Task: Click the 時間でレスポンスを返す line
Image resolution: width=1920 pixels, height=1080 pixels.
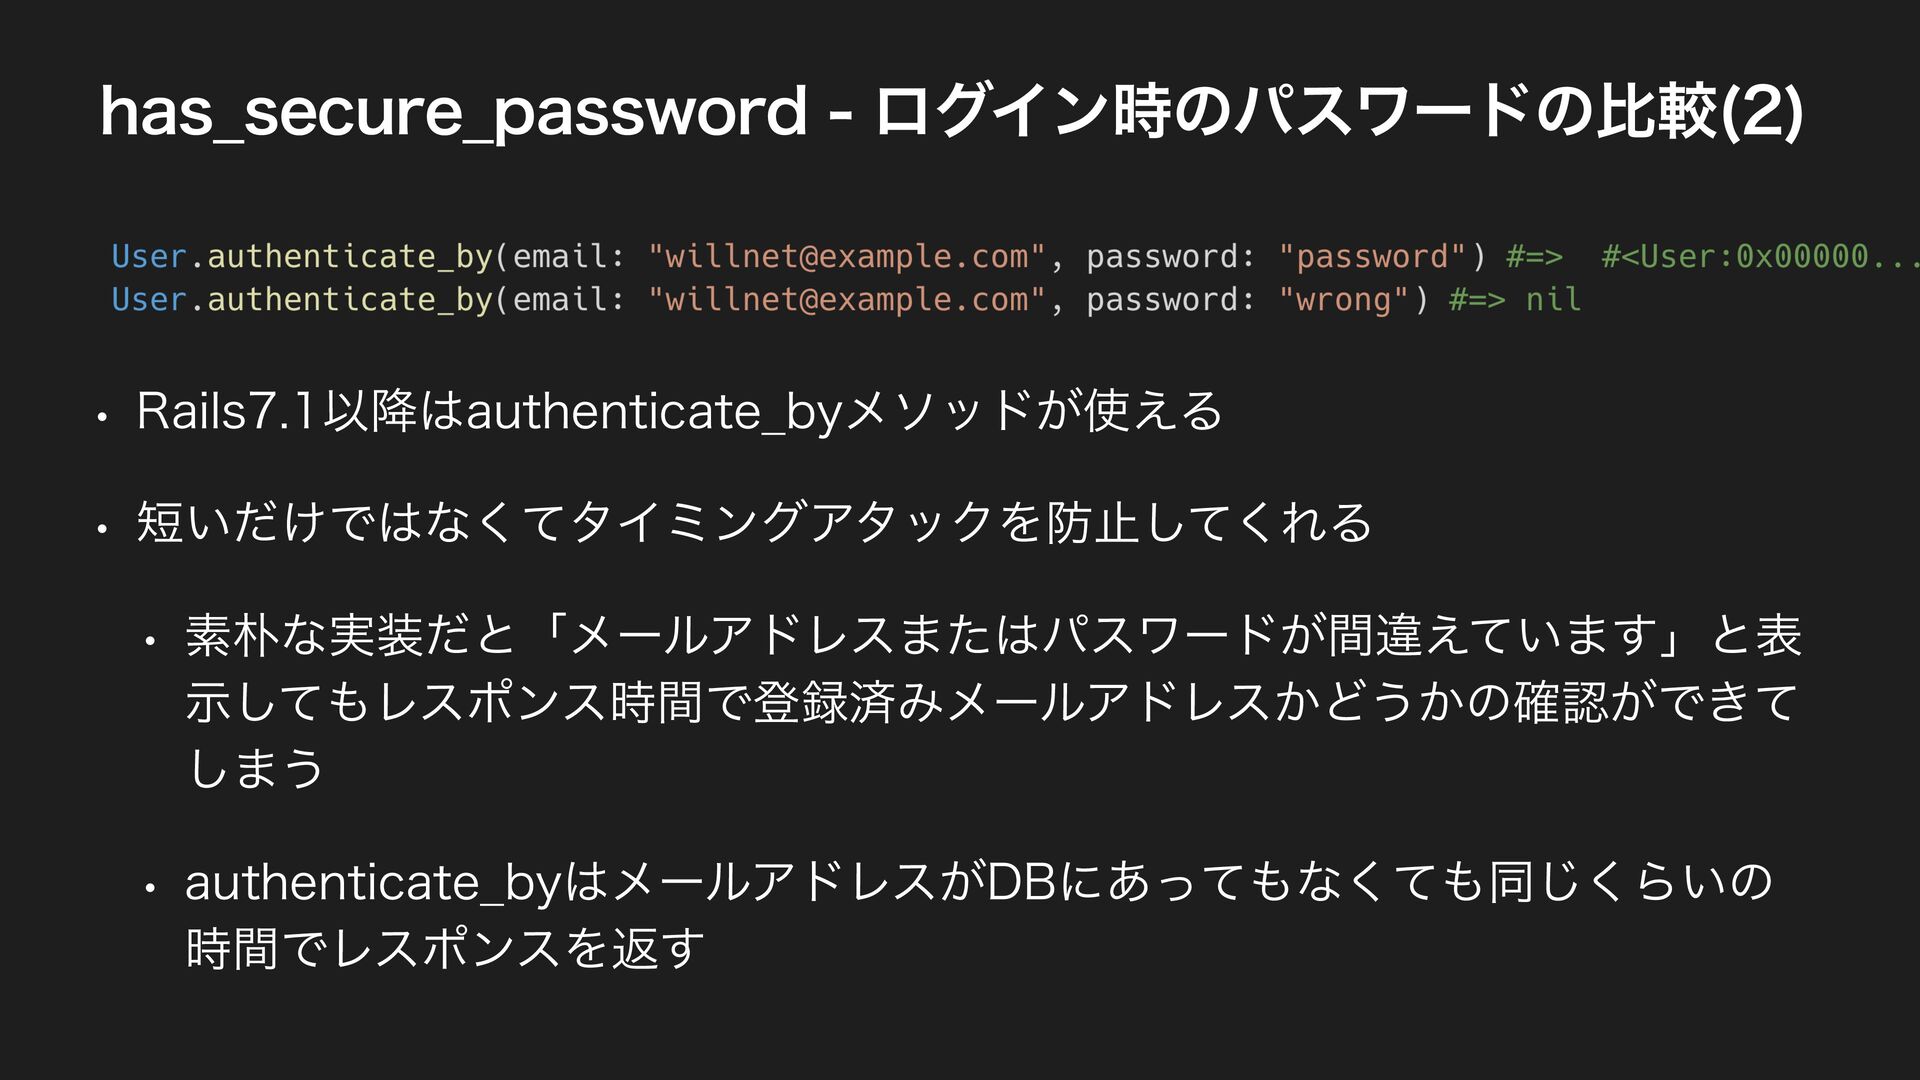Action: pos(446,948)
